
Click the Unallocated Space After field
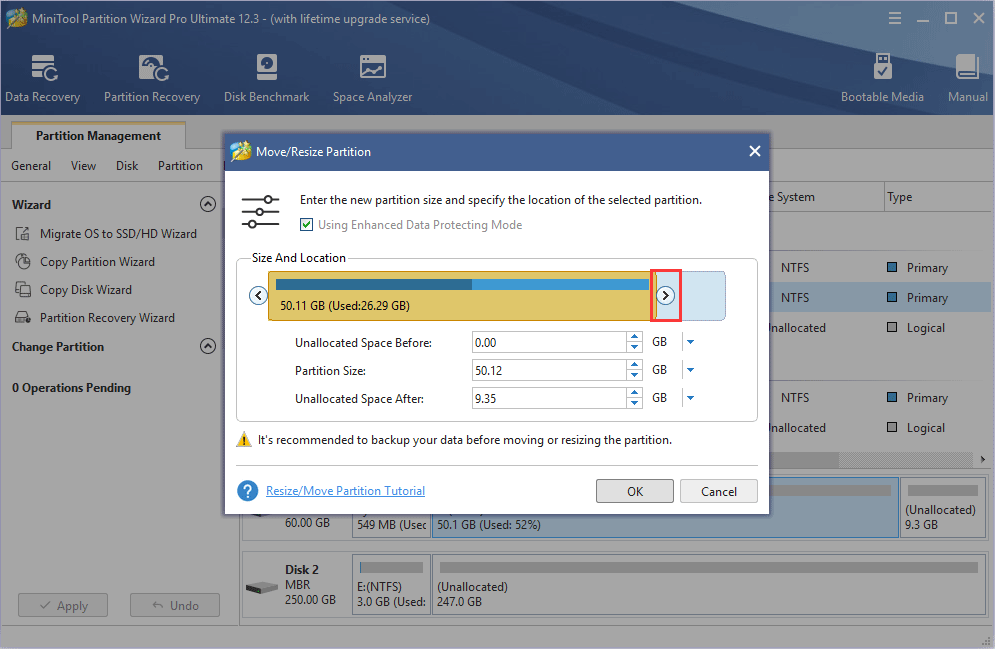549,398
